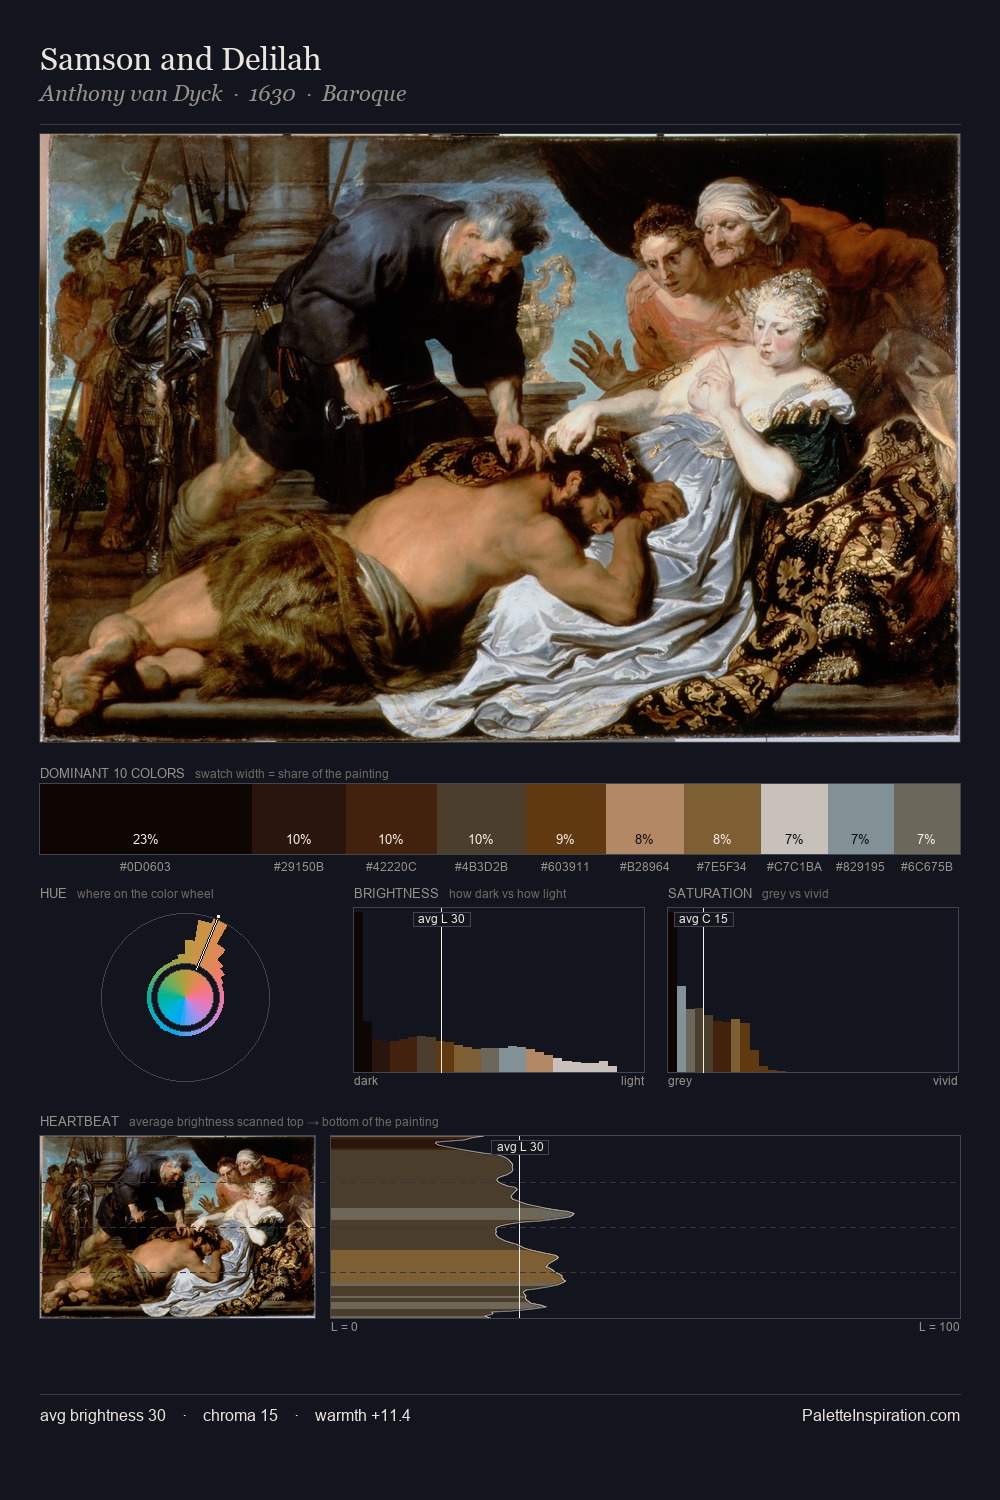Click the title 'Samson and Delilah'
The image size is (1000, 1500).
pyautogui.click(x=180, y=59)
